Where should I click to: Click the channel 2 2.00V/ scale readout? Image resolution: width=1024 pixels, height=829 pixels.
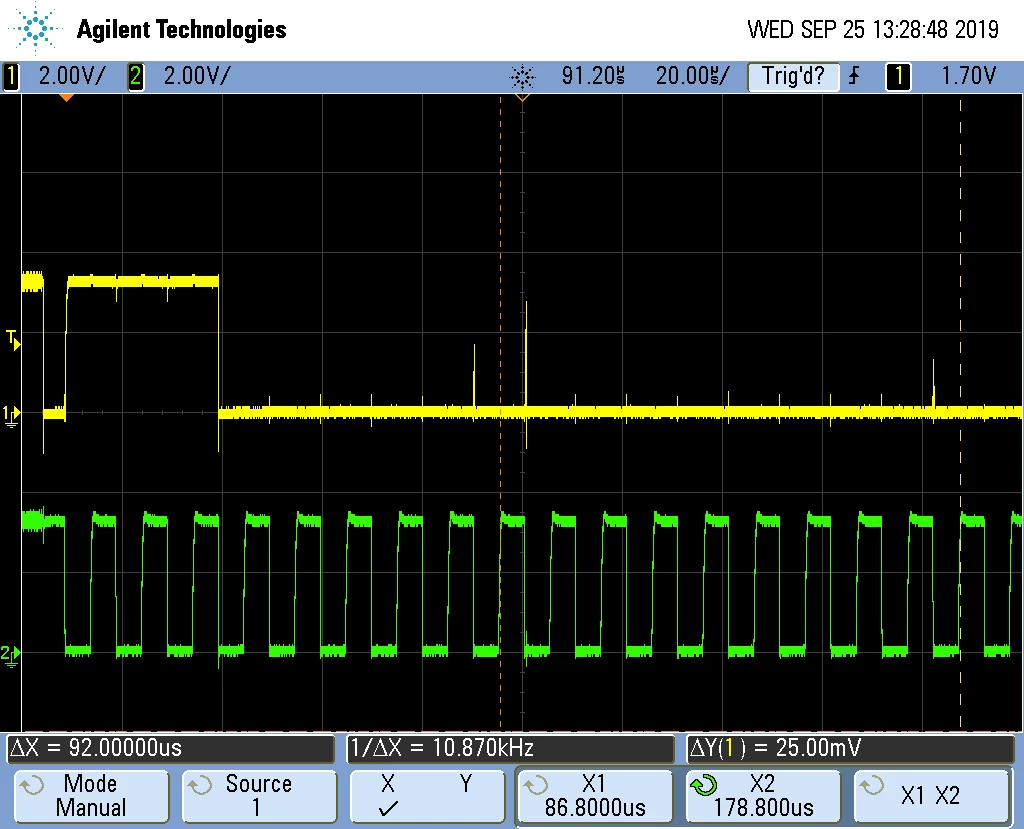tap(197, 76)
